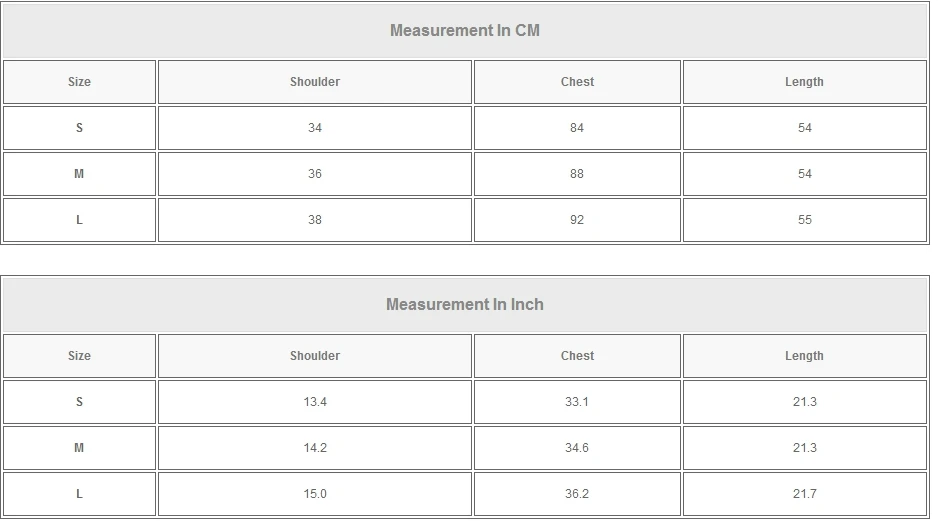The height and width of the screenshot is (521, 938).
Task: Select the length value 21.7 cell
Action: click(x=804, y=494)
